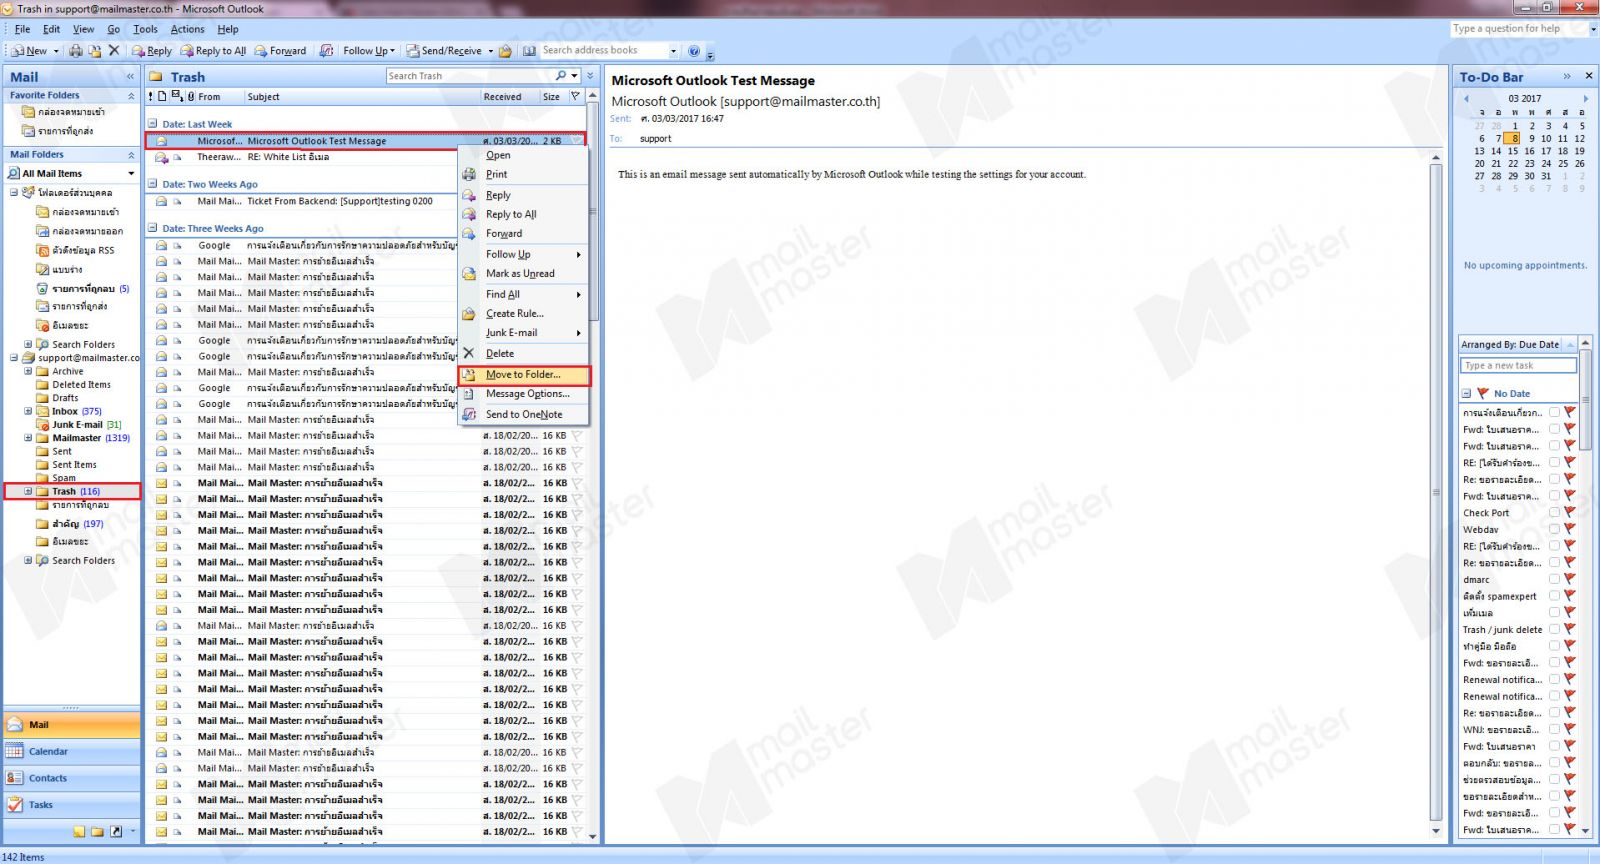Viewport: 1600px width, 864px height.
Task: Check the Check Port task checkbox
Action: tap(1554, 513)
